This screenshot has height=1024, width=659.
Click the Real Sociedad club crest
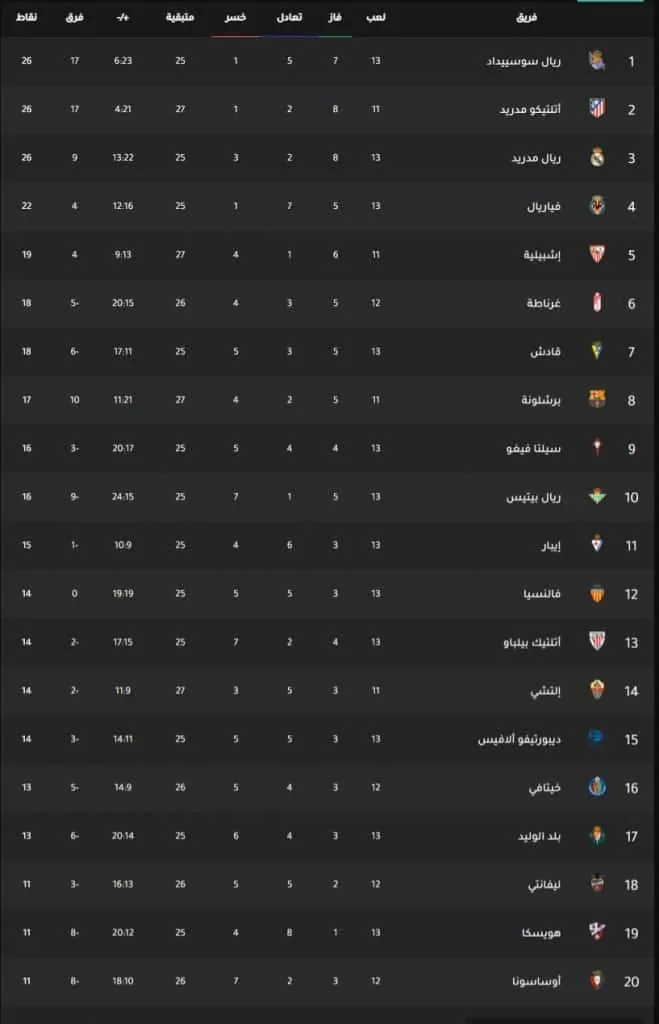tap(597, 61)
